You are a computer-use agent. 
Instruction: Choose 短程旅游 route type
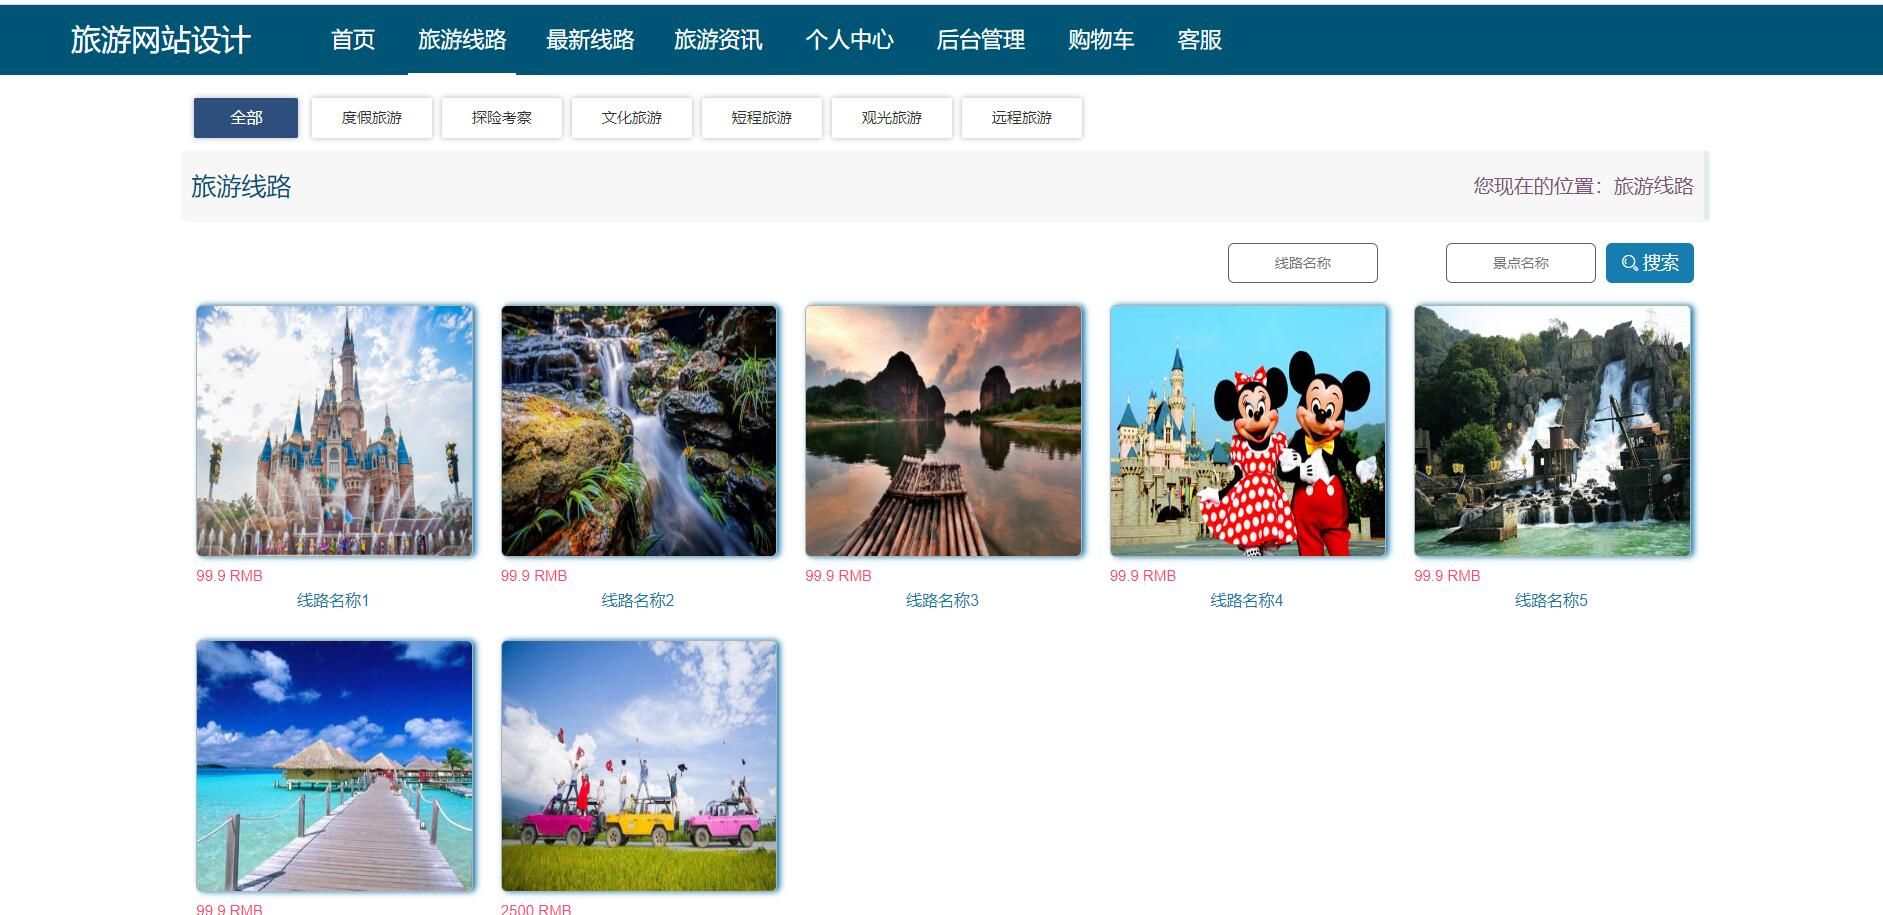762,117
